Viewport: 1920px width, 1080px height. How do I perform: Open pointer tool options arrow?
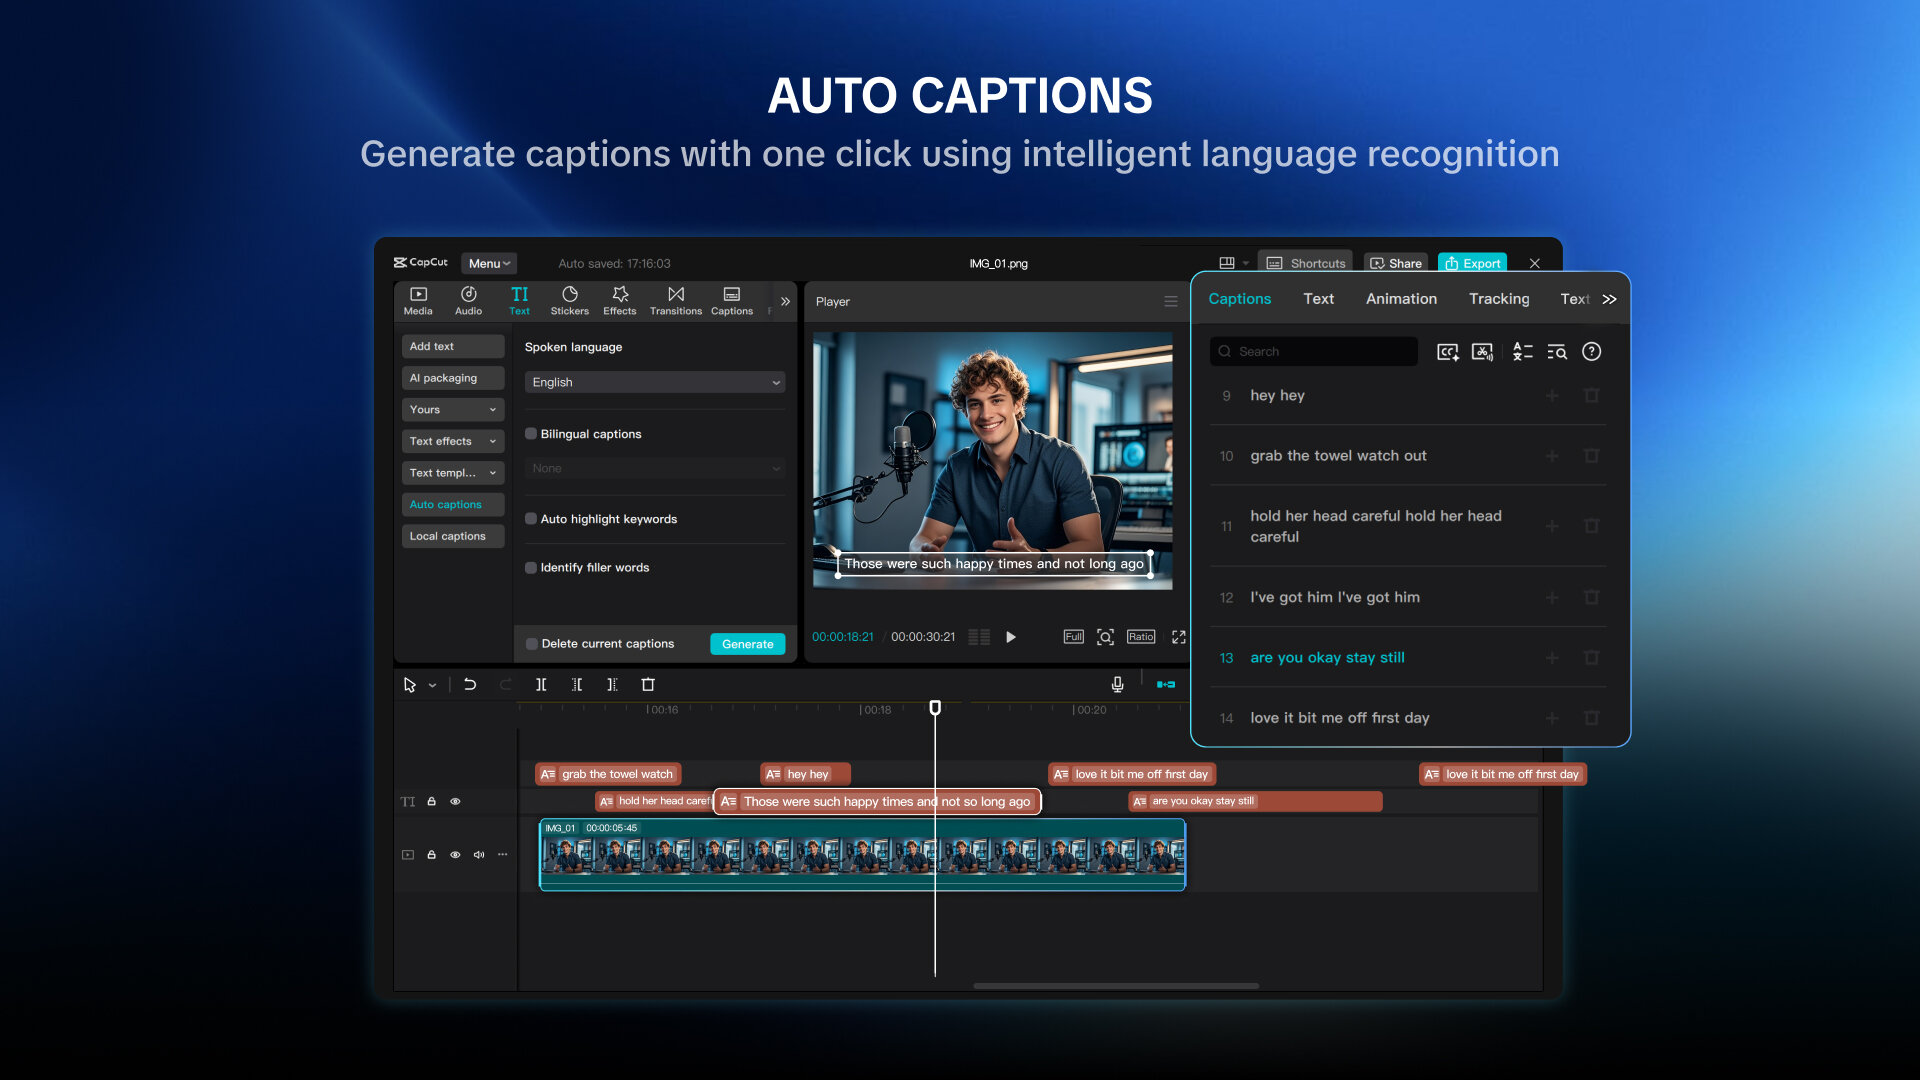(x=432, y=686)
